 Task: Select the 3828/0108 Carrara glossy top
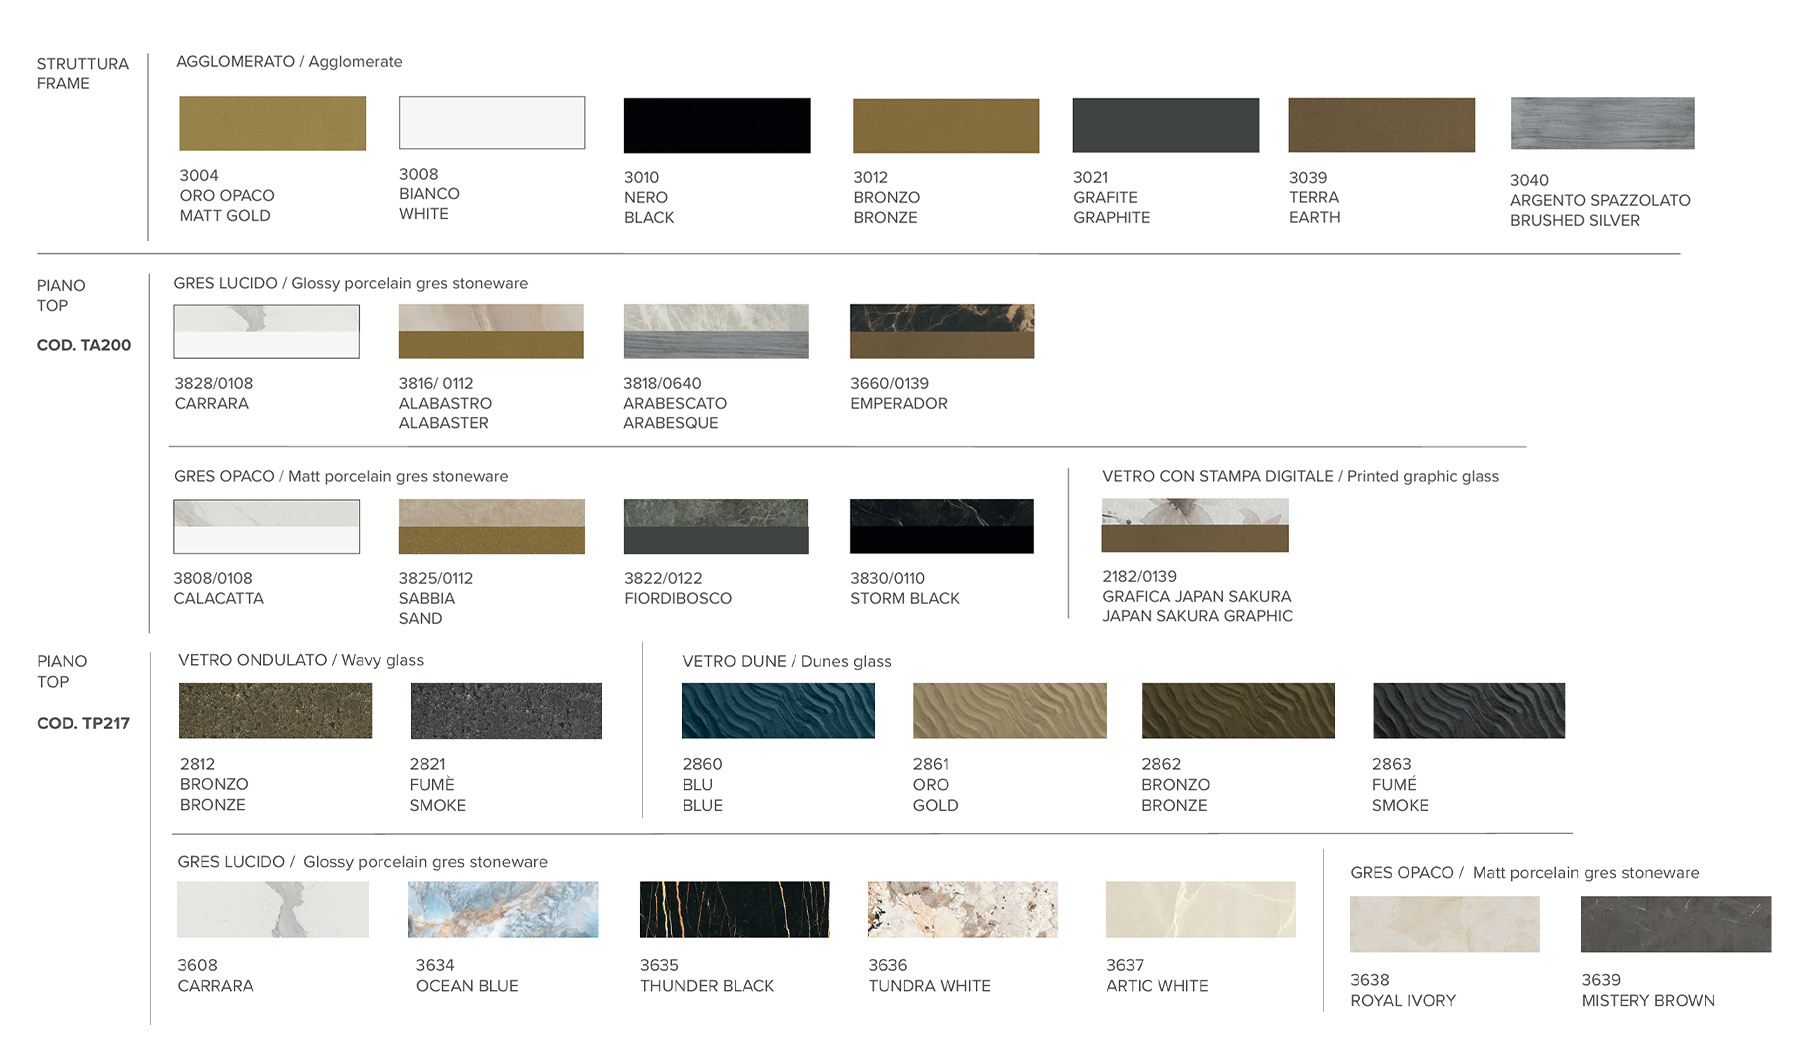(x=266, y=331)
